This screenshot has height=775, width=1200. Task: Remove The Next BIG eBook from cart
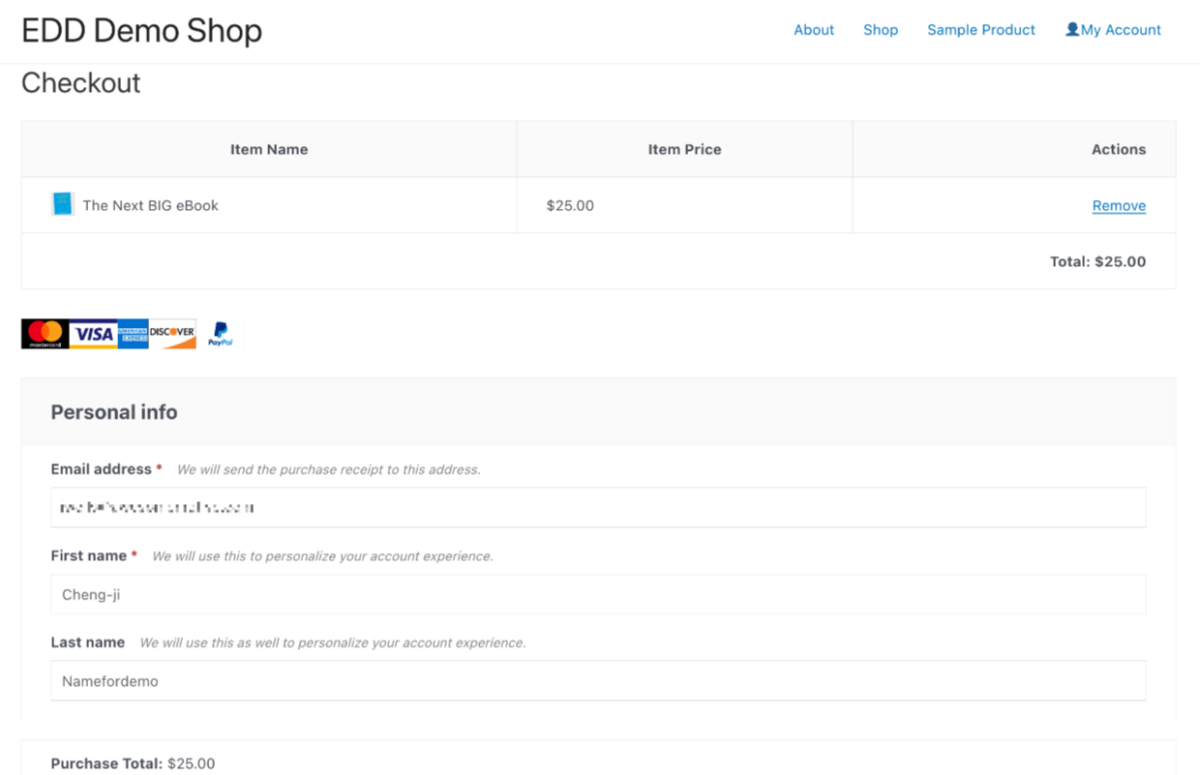tap(1118, 205)
